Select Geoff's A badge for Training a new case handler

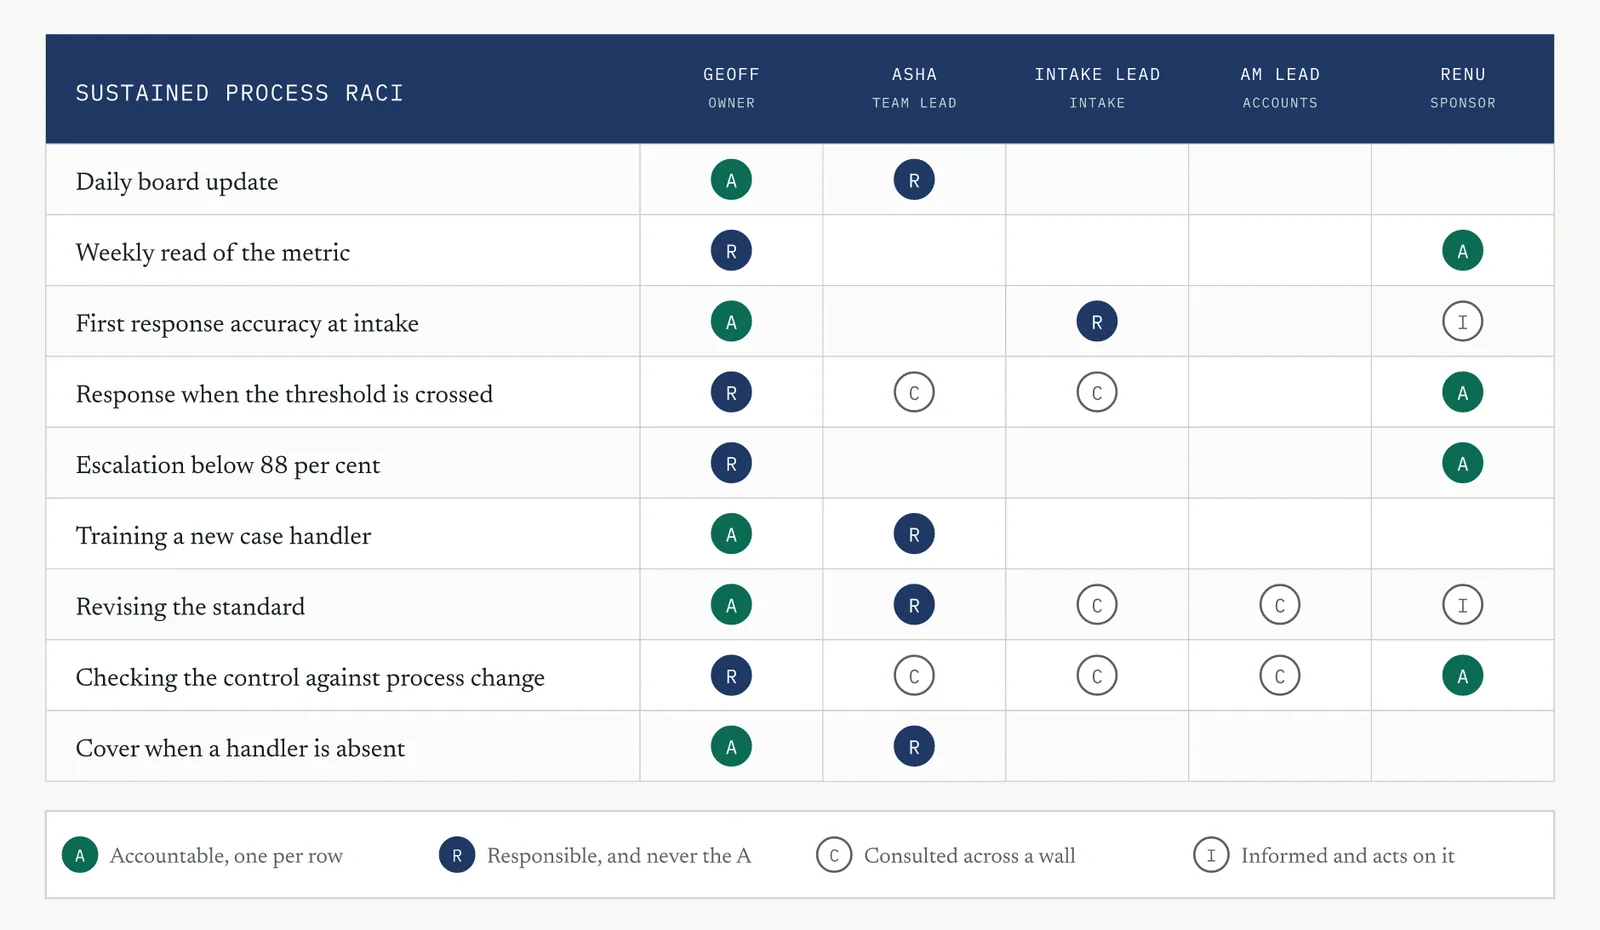(x=731, y=534)
